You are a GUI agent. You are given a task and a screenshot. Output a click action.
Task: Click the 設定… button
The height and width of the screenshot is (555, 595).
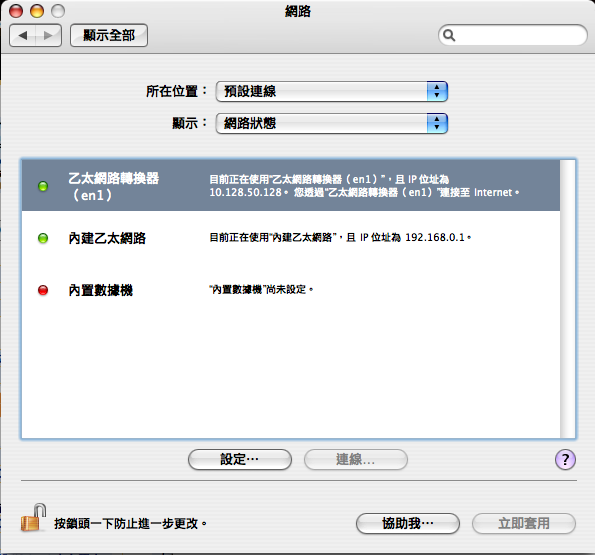(x=240, y=459)
